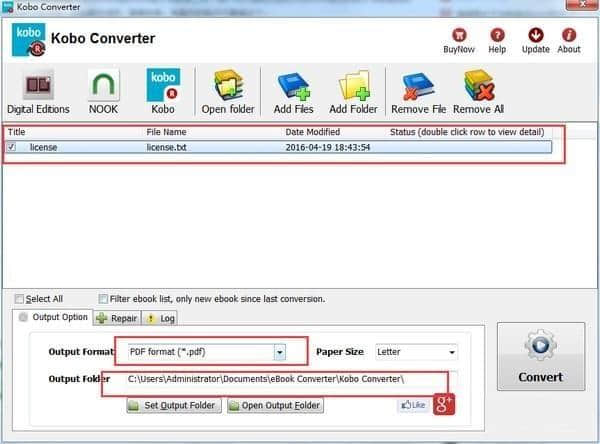Click the Convert button
The width and height of the screenshot is (600, 444).
coord(541,356)
